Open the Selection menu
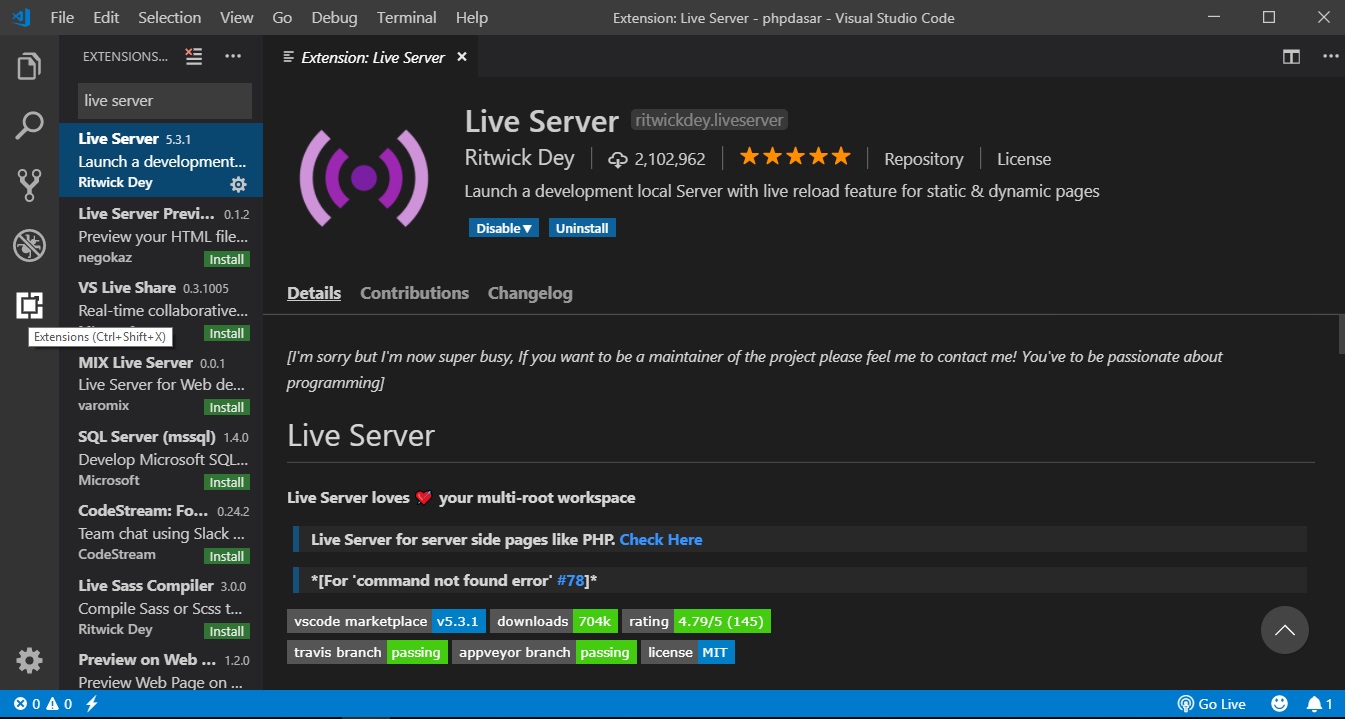This screenshot has width=1346, height=720. (170, 18)
